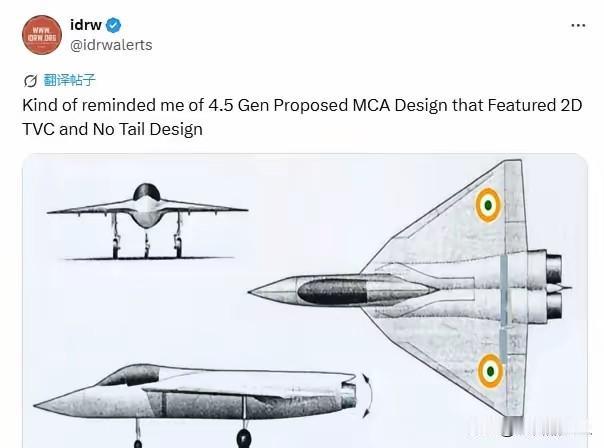This screenshot has height=448, width=604.
Task: Click the lower wing roundel marking
Action: [490, 371]
